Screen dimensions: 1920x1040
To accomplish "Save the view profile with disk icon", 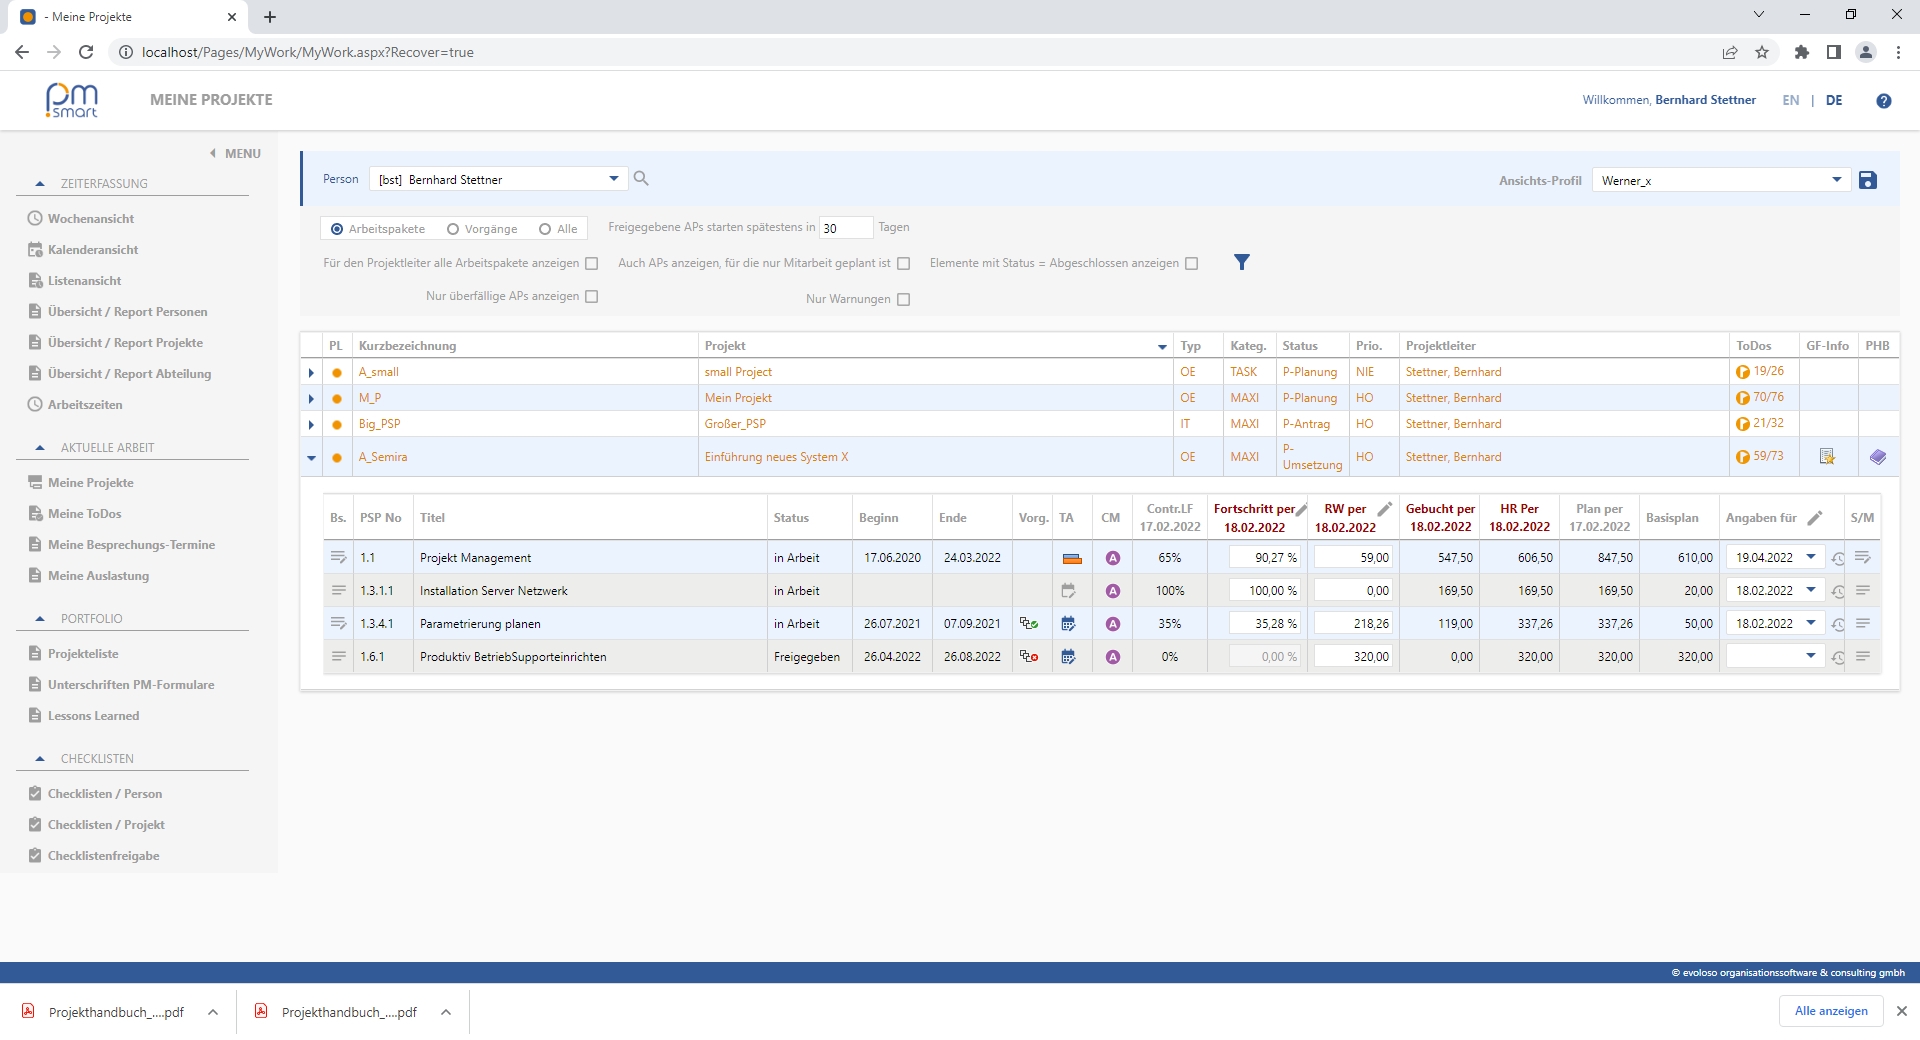I will pos(1868,180).
